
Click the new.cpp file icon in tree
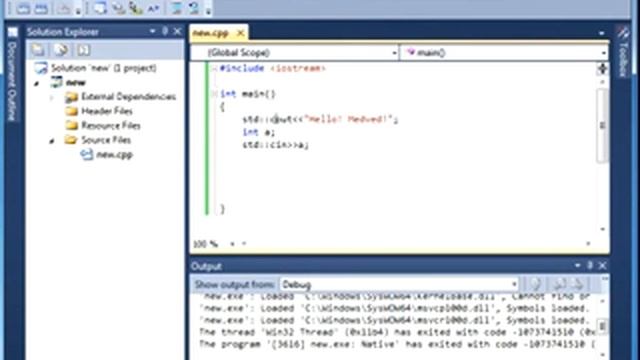(x=87, y=154)
